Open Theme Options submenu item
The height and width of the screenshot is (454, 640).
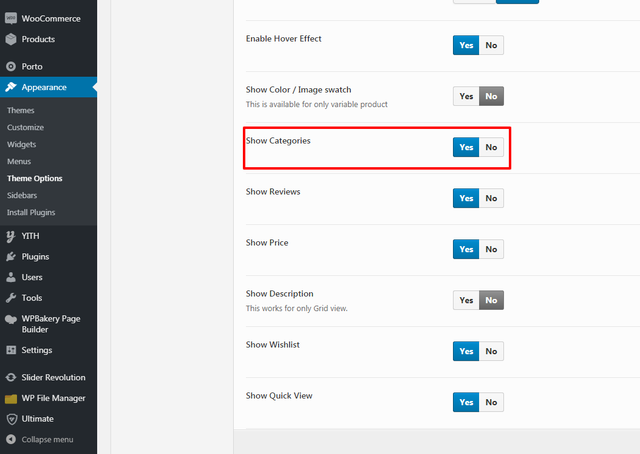pos(35,178)
